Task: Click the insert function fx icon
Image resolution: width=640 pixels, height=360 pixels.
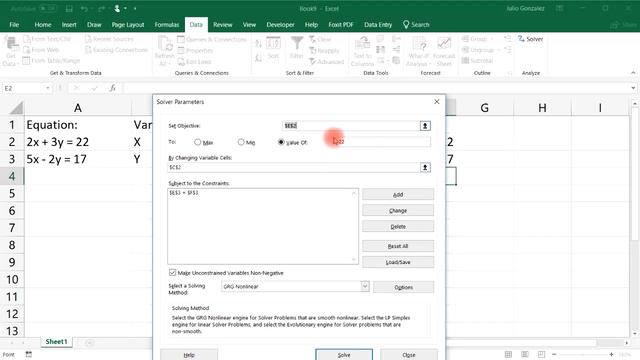Action: [113, 88]
